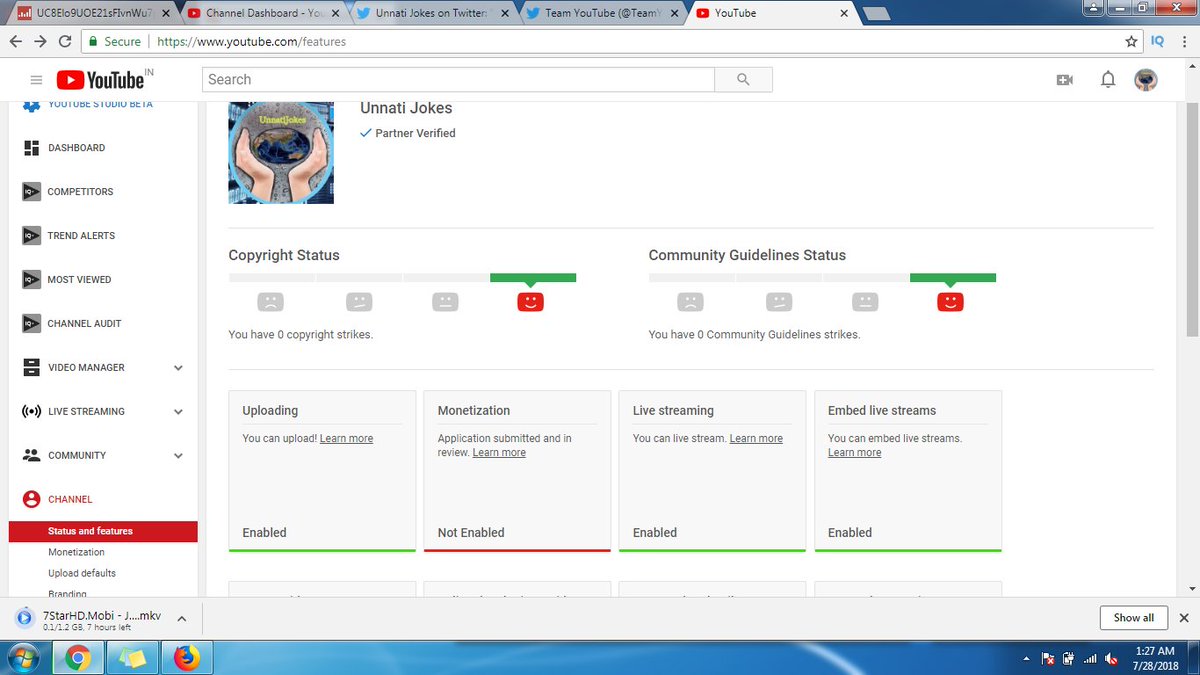
Task: Expand the Community section
Action: 178,456
